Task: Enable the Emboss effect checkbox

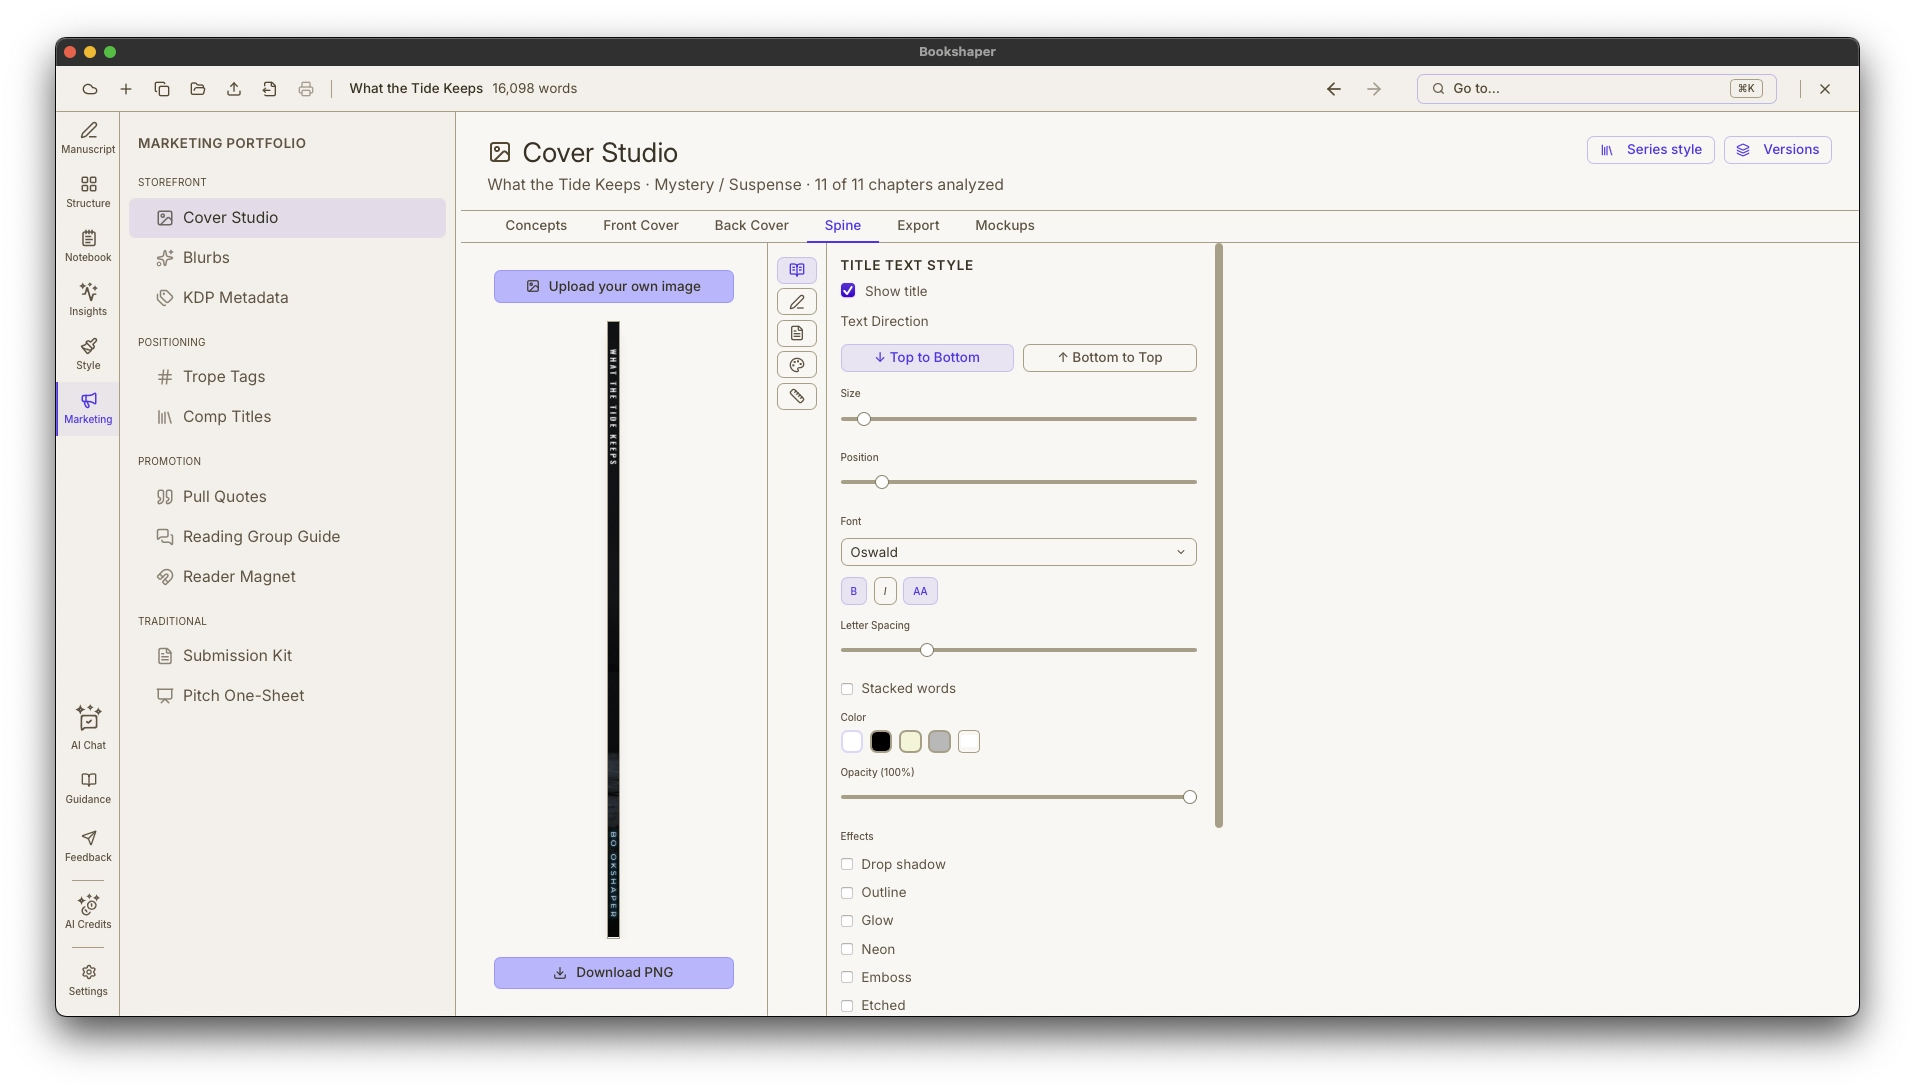Action: [x=847, y=978]
